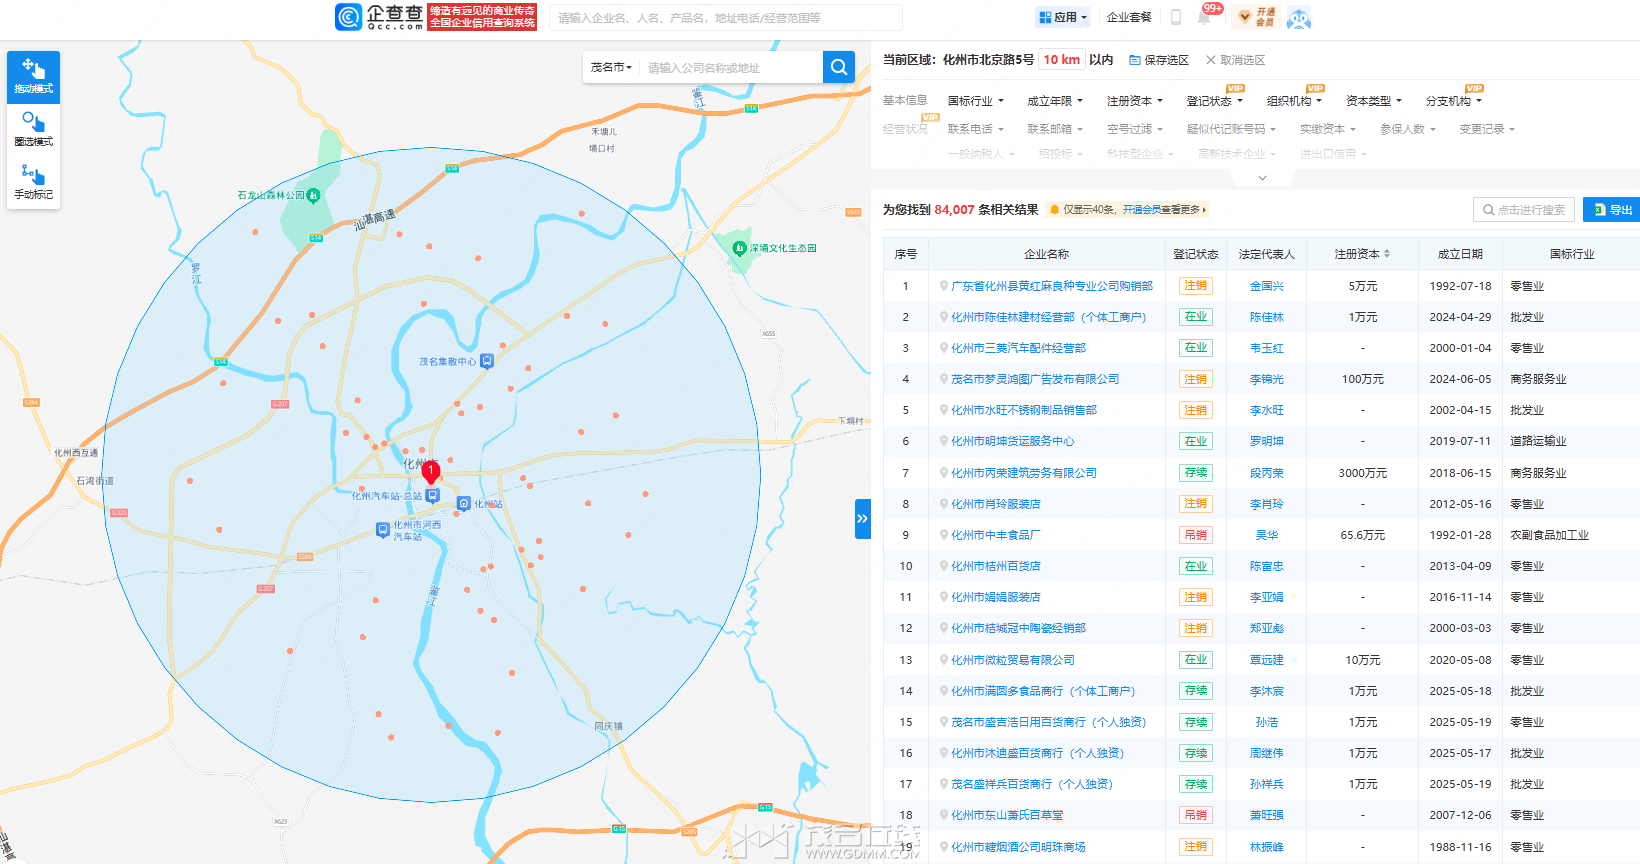Click 保存选区 to save the selected area
Viewport: 1640px width, 864px height.
tap(1159, 60)
